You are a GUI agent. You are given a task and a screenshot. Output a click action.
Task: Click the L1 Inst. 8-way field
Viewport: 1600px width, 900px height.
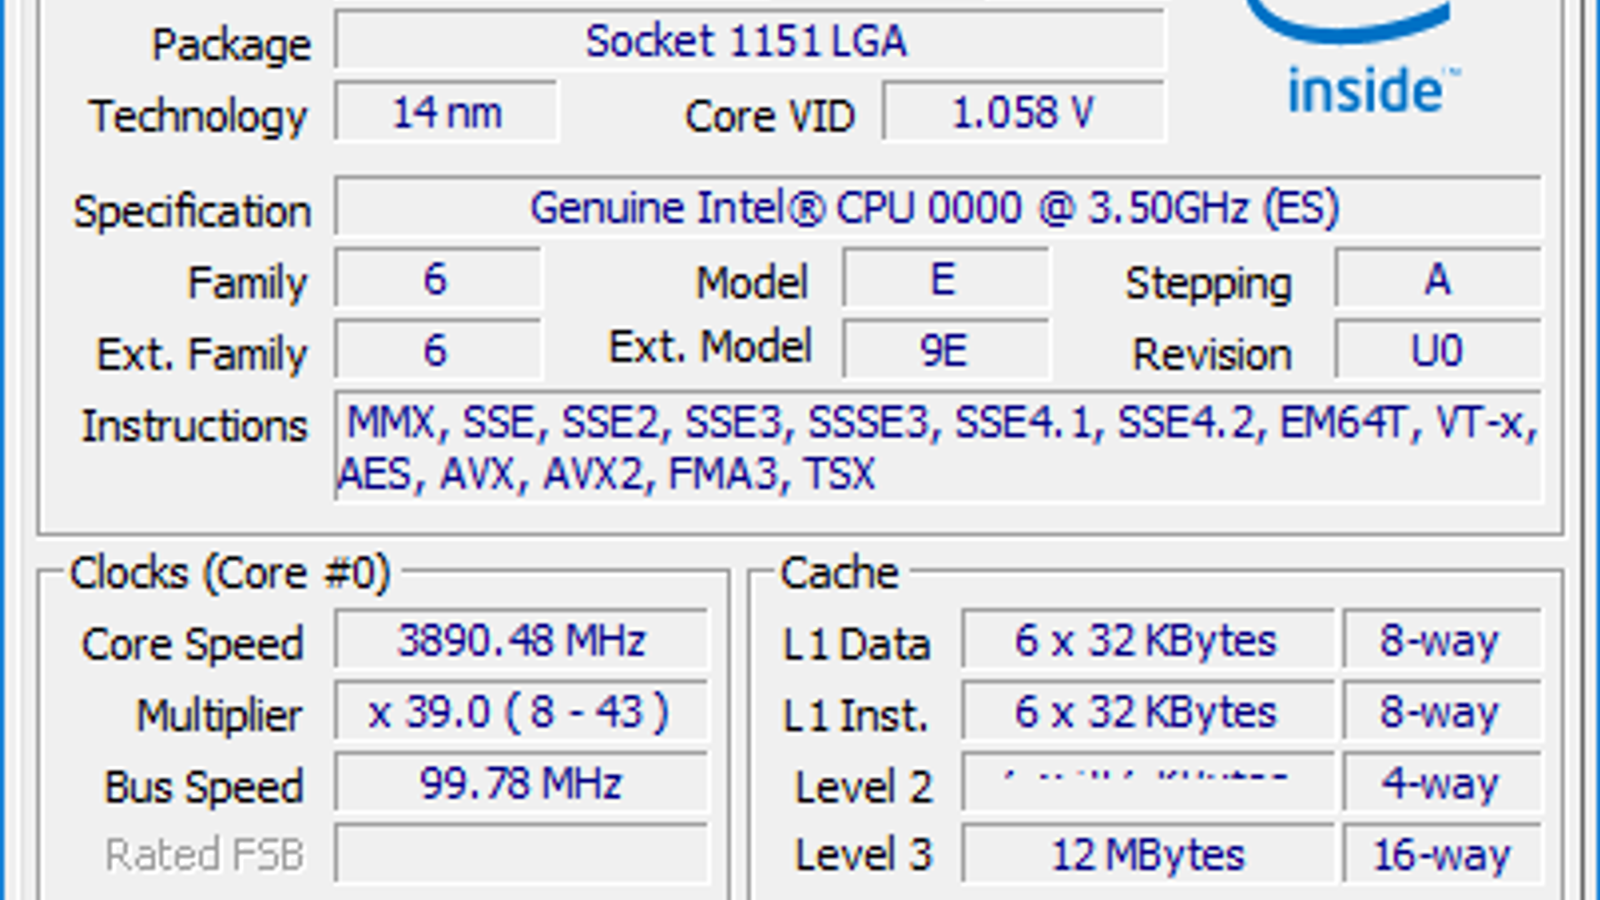(x=1440, y=713)
